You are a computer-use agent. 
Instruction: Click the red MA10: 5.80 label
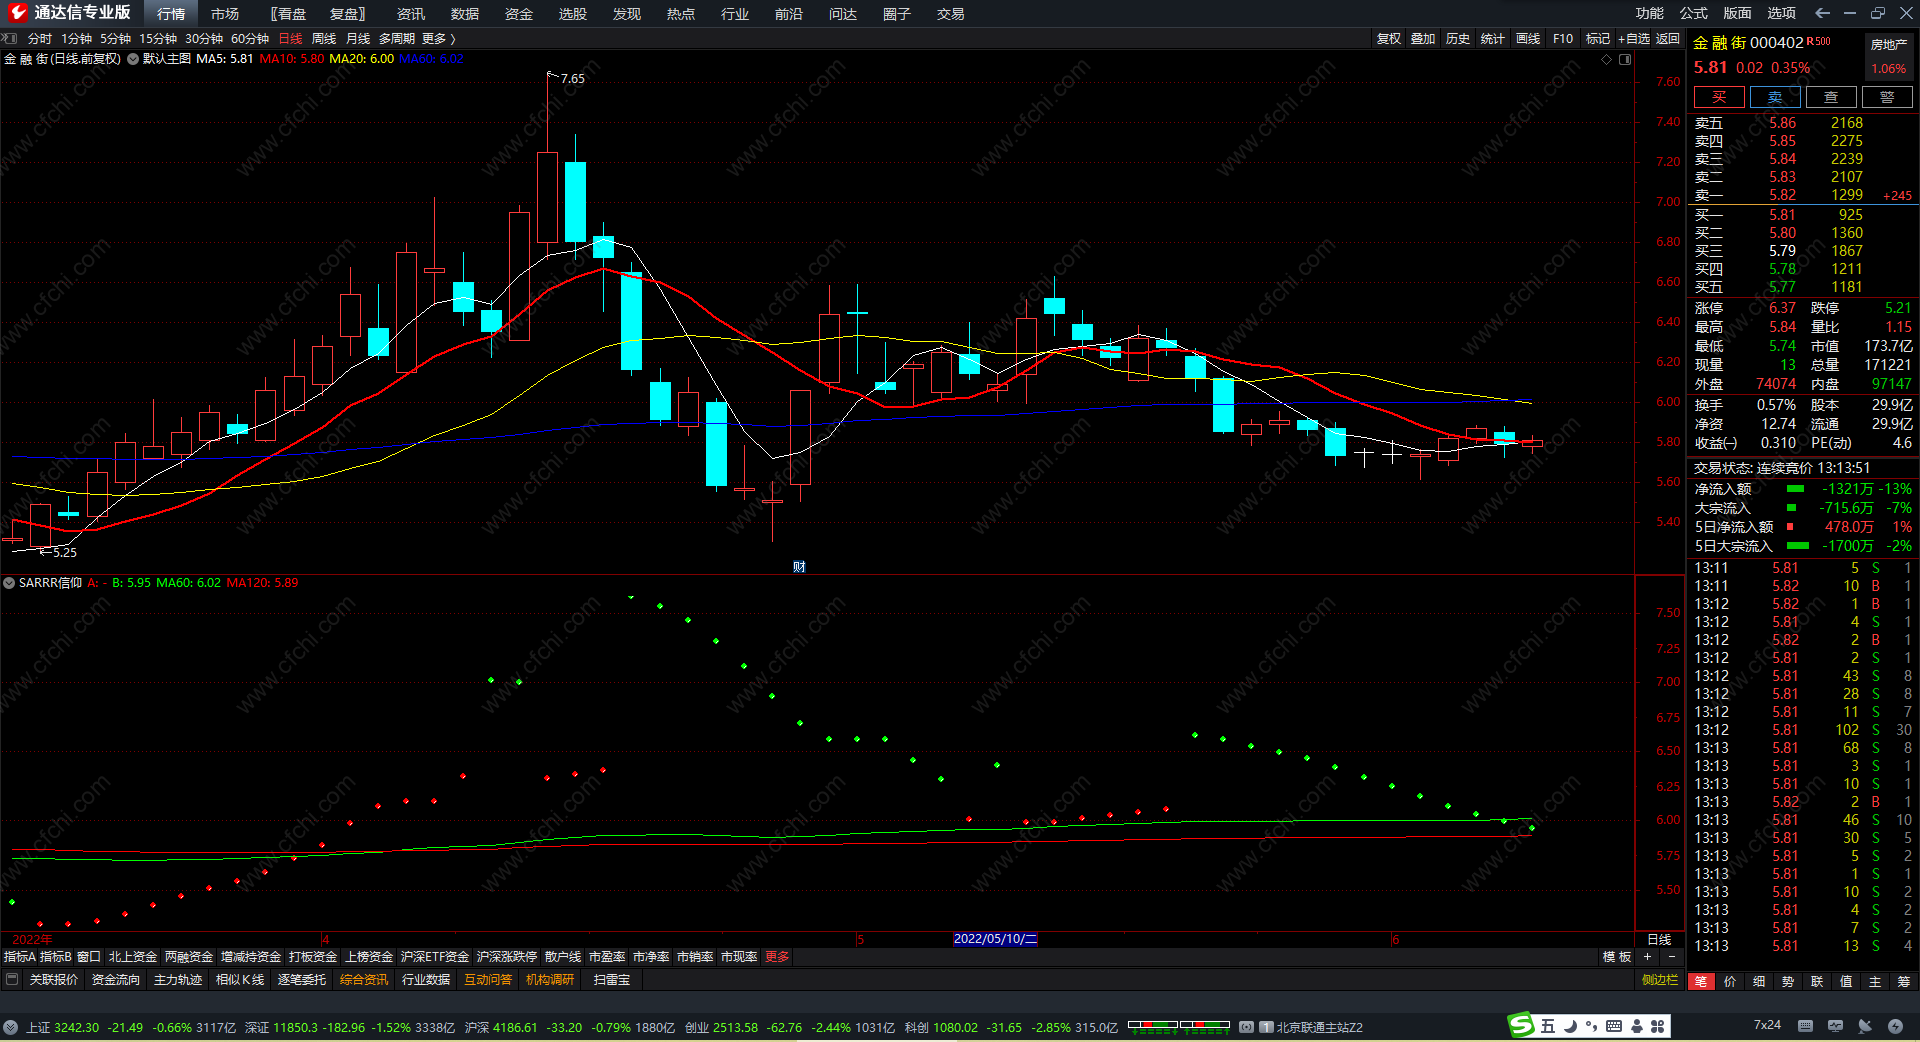pos(292,59)
